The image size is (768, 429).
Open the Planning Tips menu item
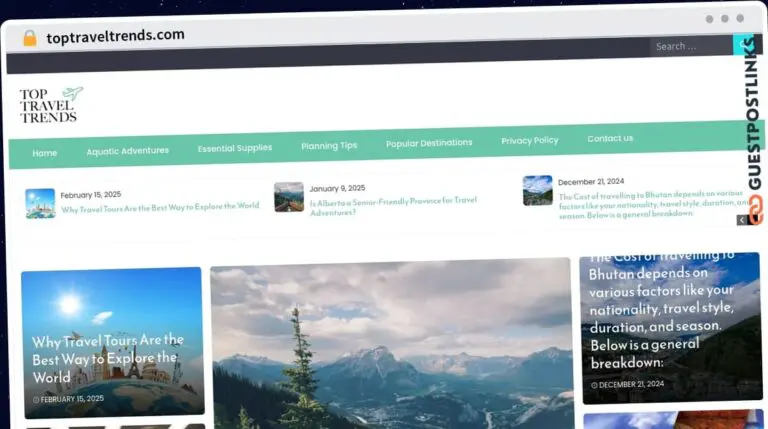point(329,145)
